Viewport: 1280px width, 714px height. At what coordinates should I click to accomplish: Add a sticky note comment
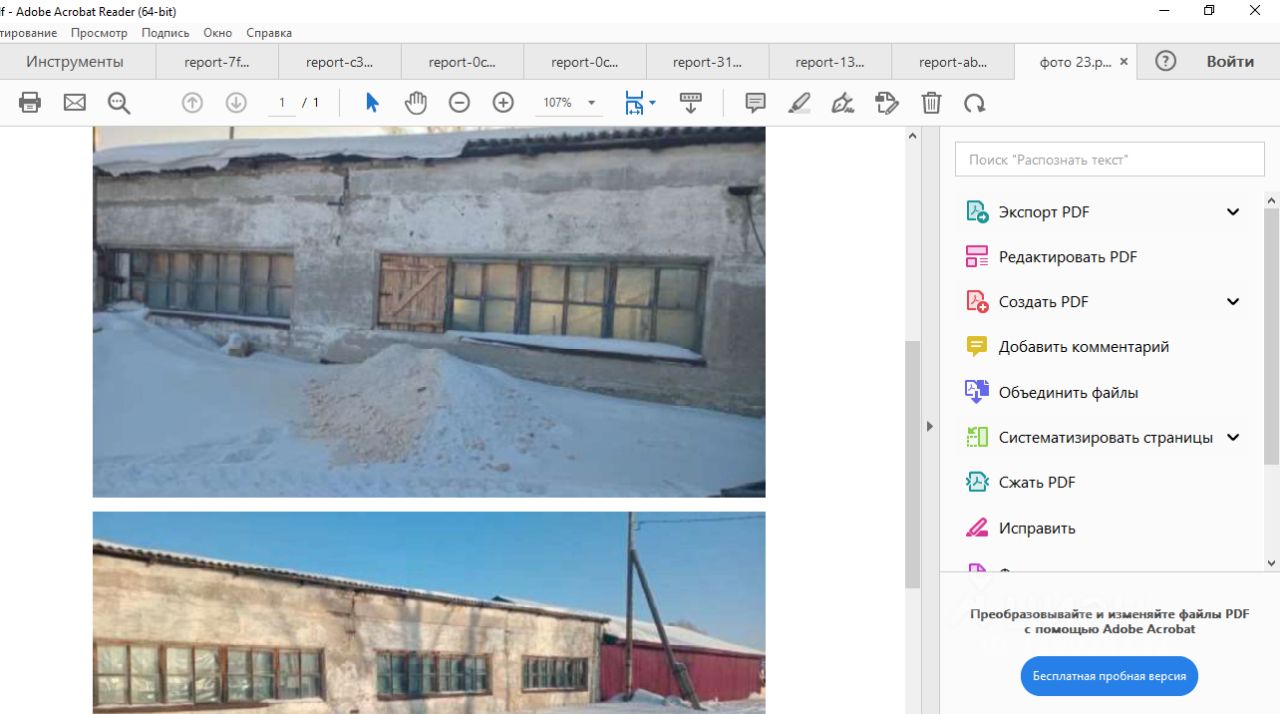(x=755, y=102)
